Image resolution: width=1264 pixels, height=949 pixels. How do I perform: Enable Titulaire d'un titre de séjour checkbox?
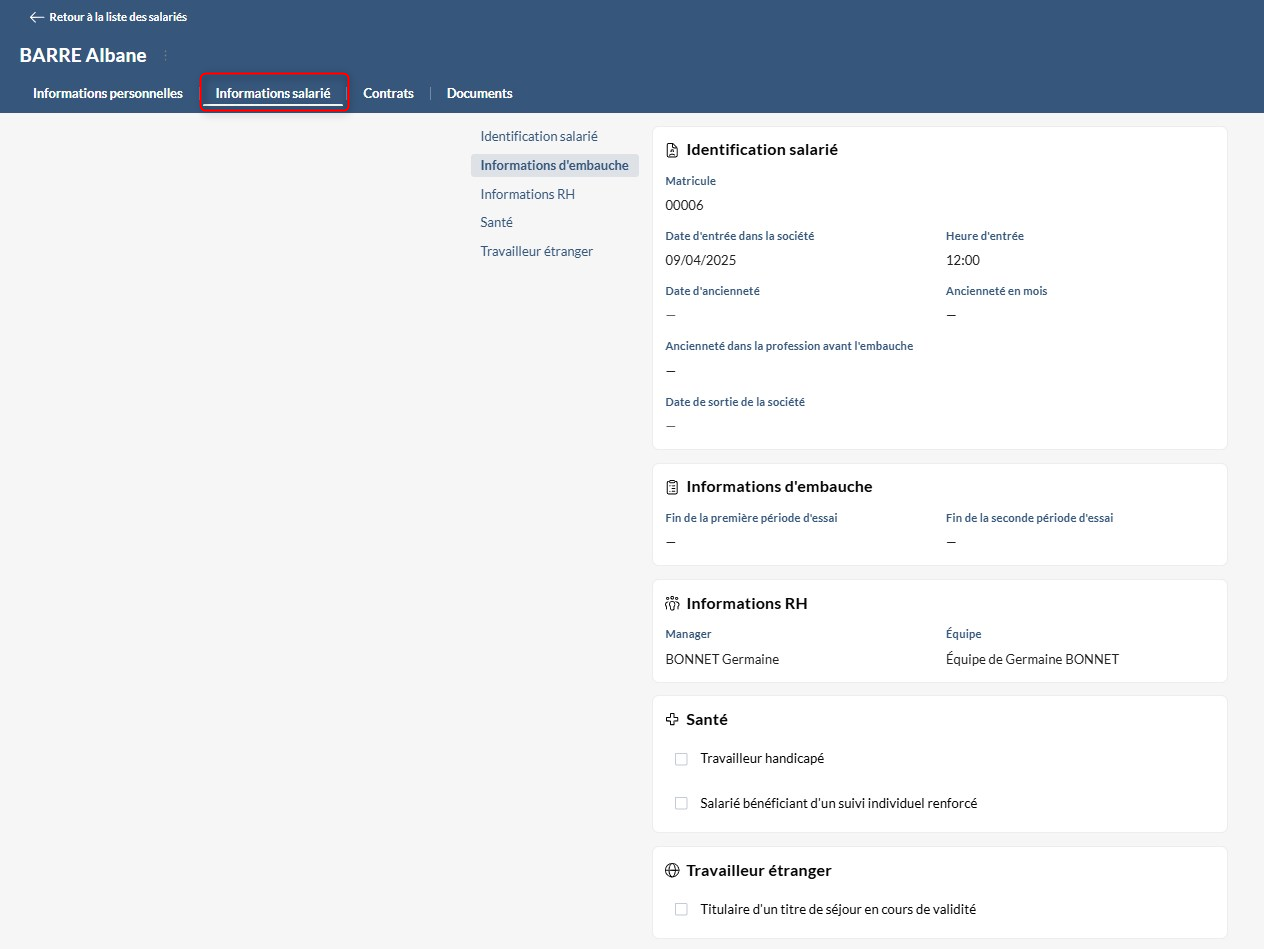tap(681, 910)
